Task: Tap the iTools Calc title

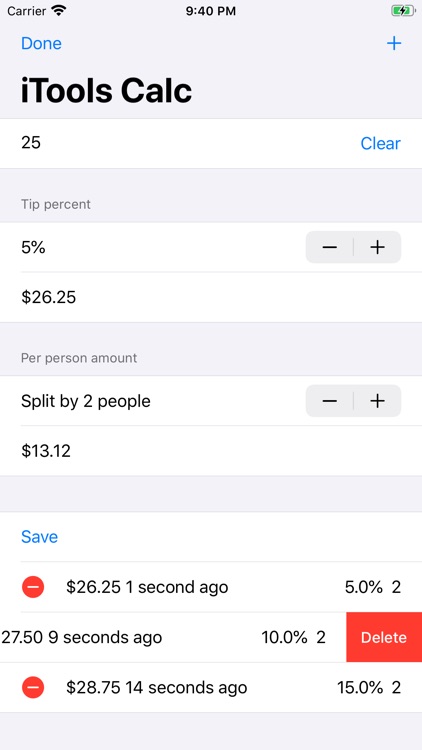Action: [x=106, y=91]
